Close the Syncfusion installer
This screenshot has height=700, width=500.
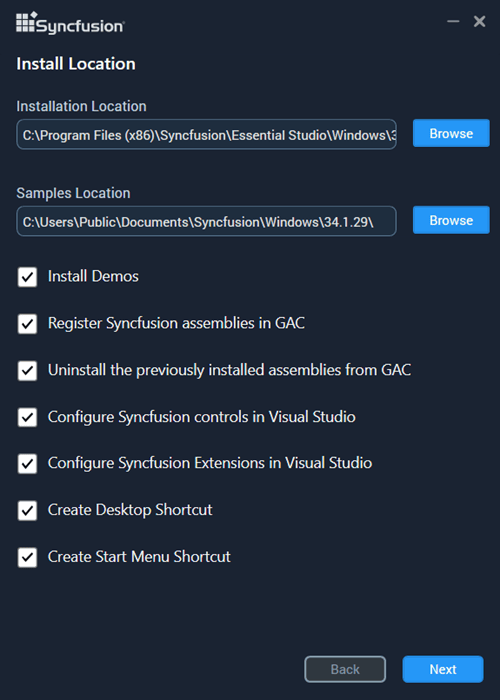coord(479,21)
